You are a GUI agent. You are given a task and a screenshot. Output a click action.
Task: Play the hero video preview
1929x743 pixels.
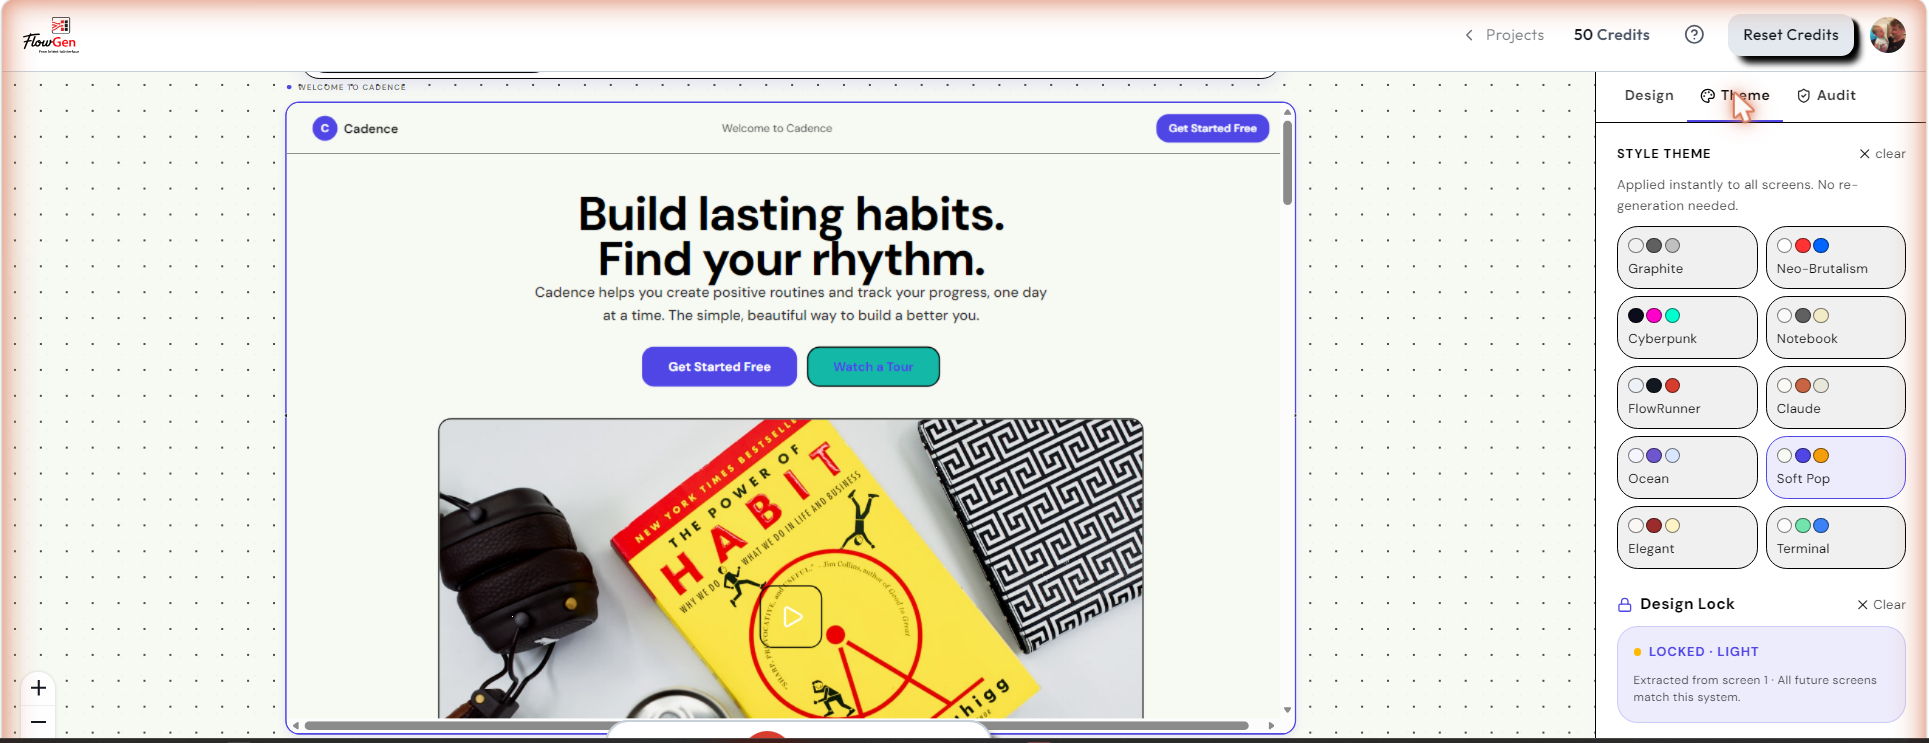[x=791, y=617]
